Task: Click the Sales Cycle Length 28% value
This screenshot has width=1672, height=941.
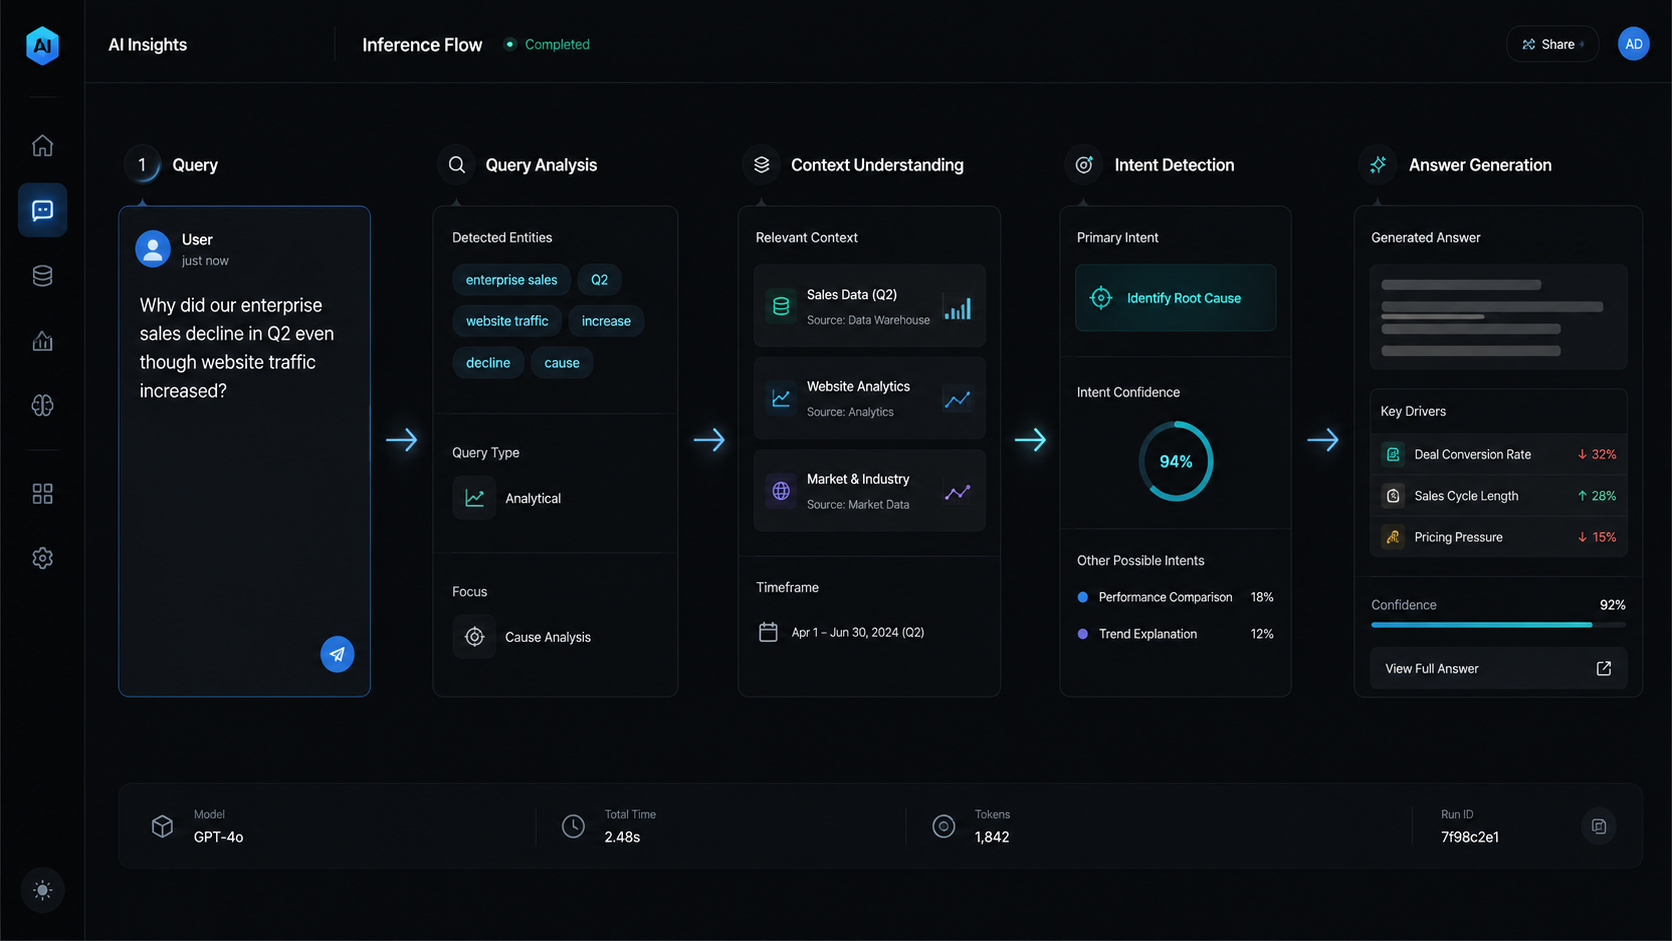Action: coord(1597,496)
